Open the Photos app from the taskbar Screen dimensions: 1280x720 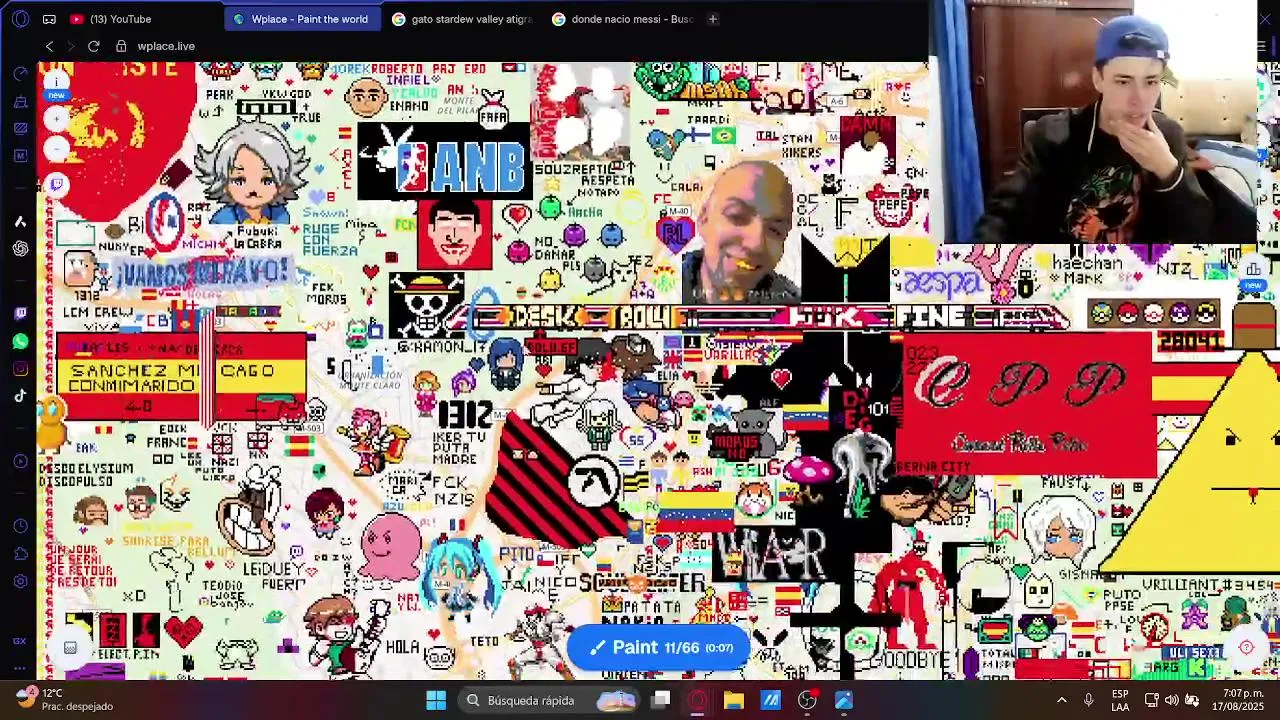click(844, 700)
